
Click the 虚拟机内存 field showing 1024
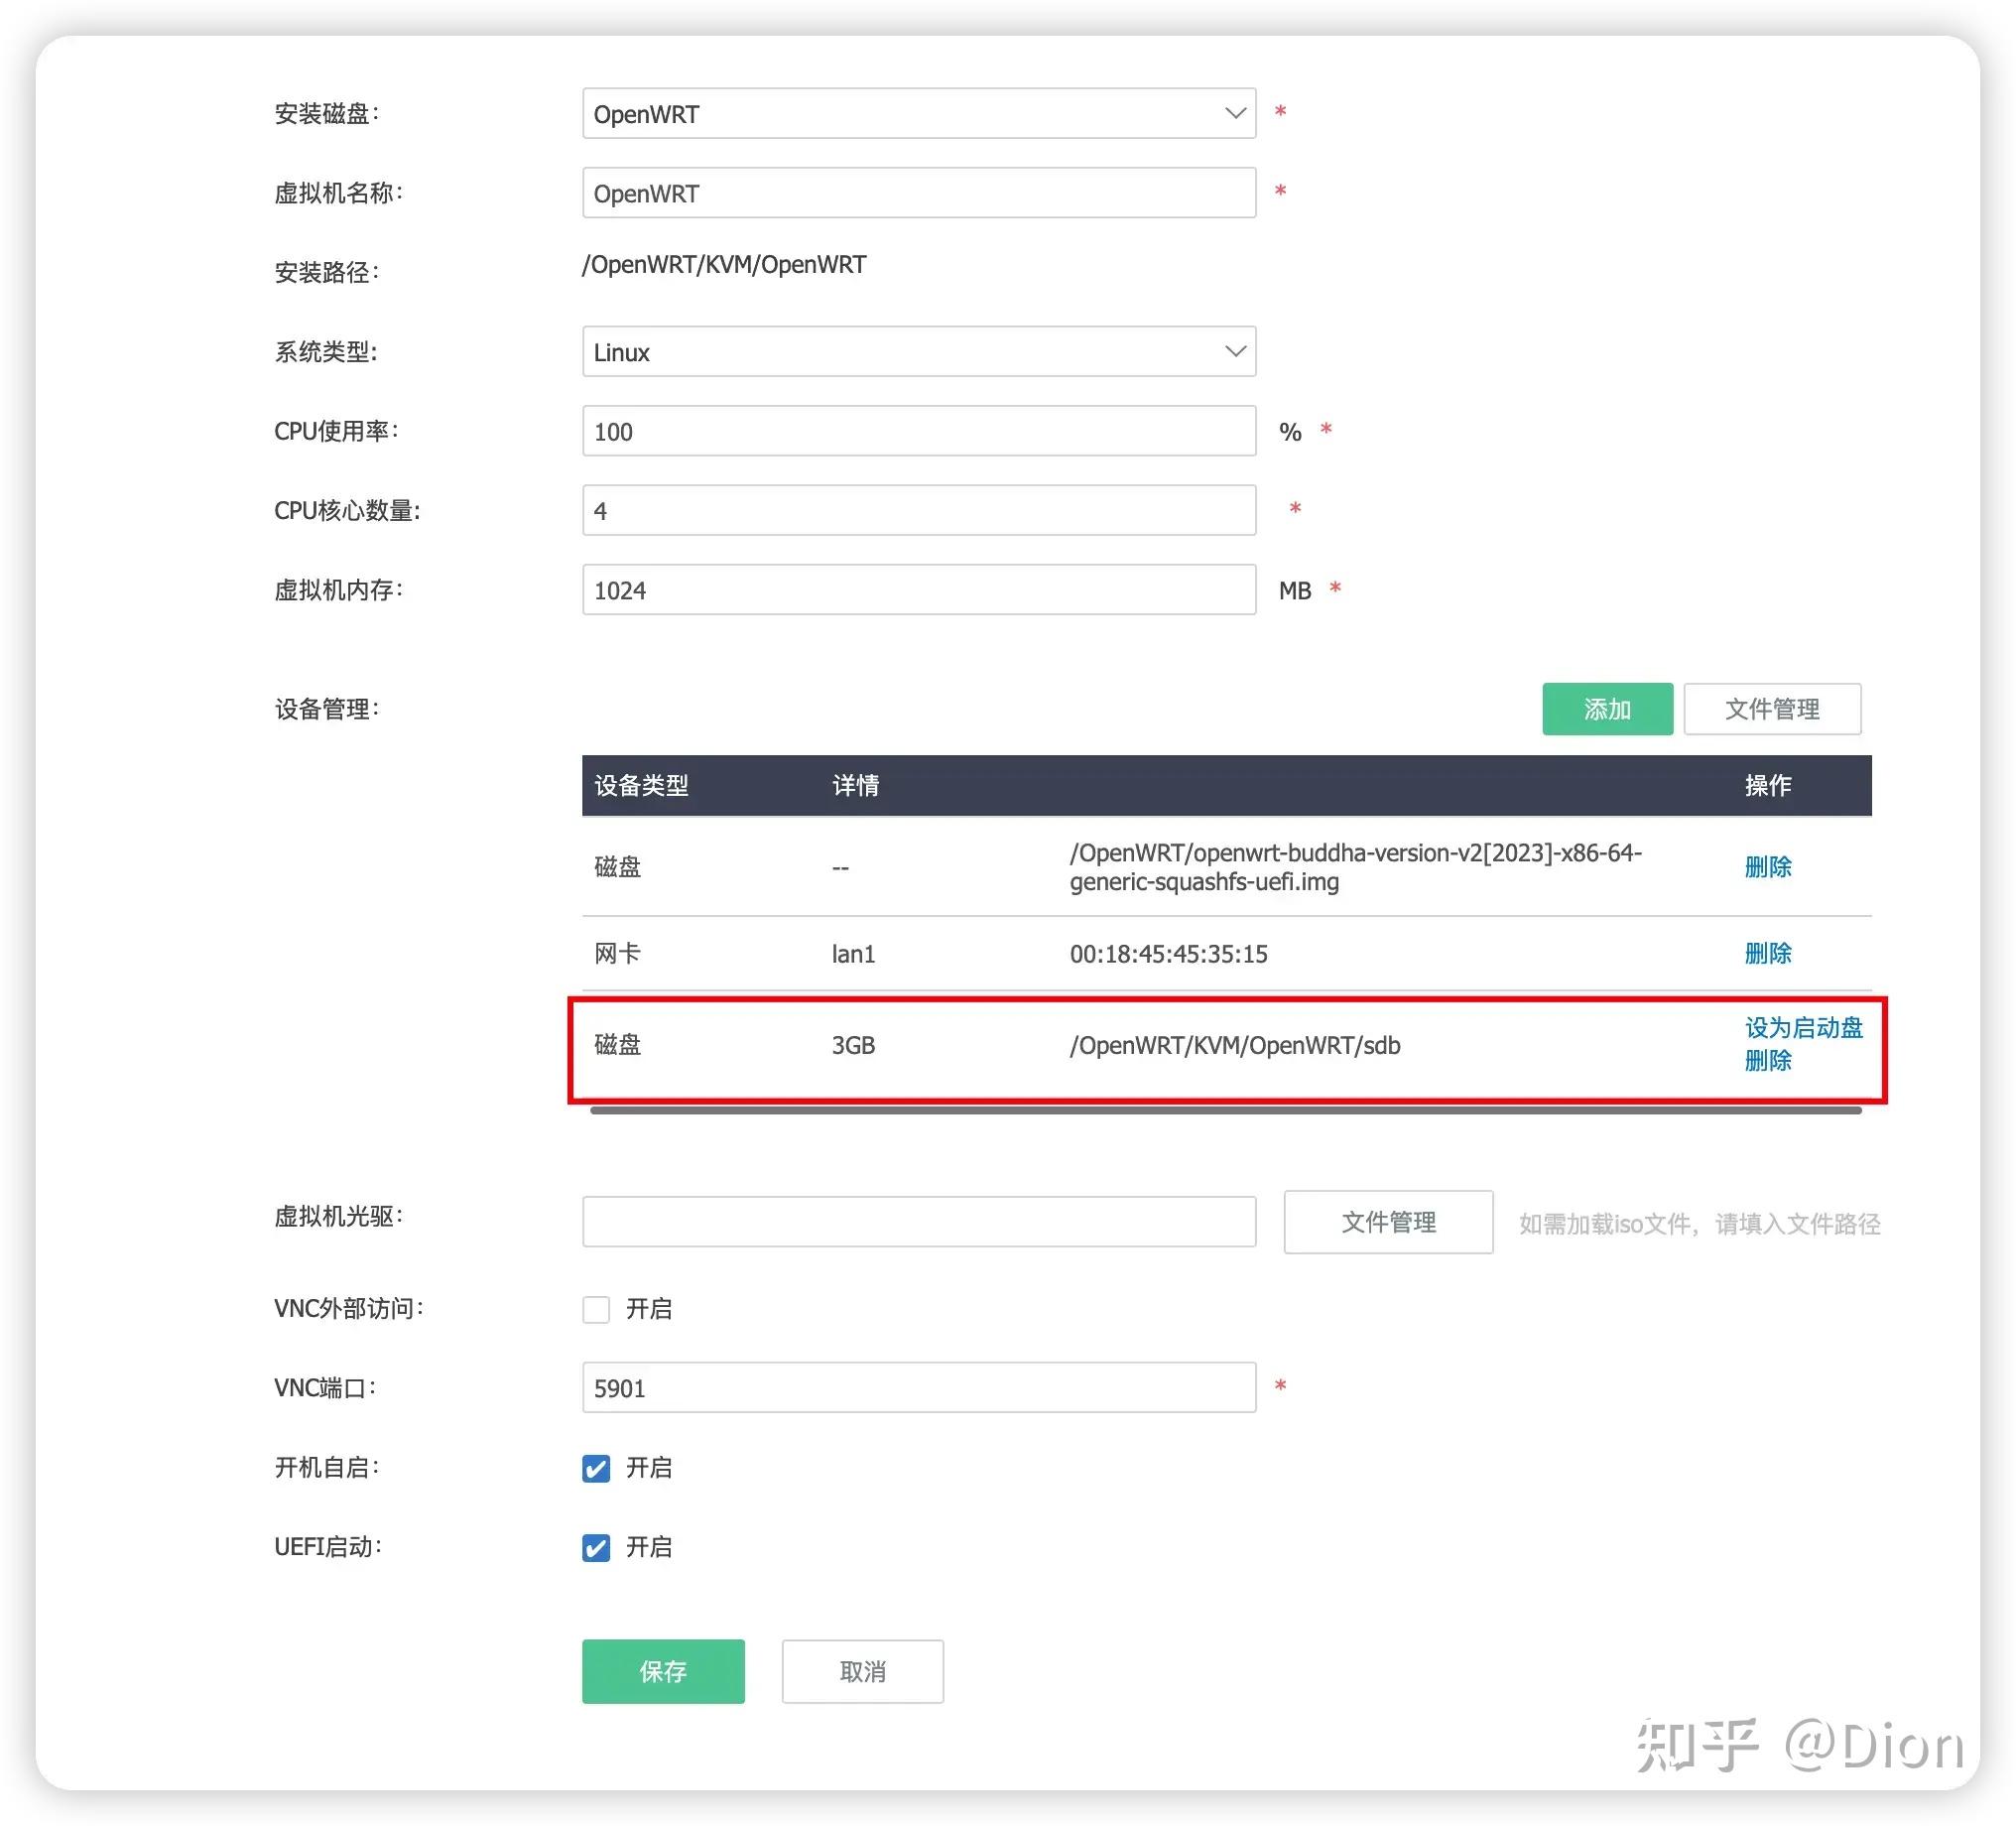[917, 590]
